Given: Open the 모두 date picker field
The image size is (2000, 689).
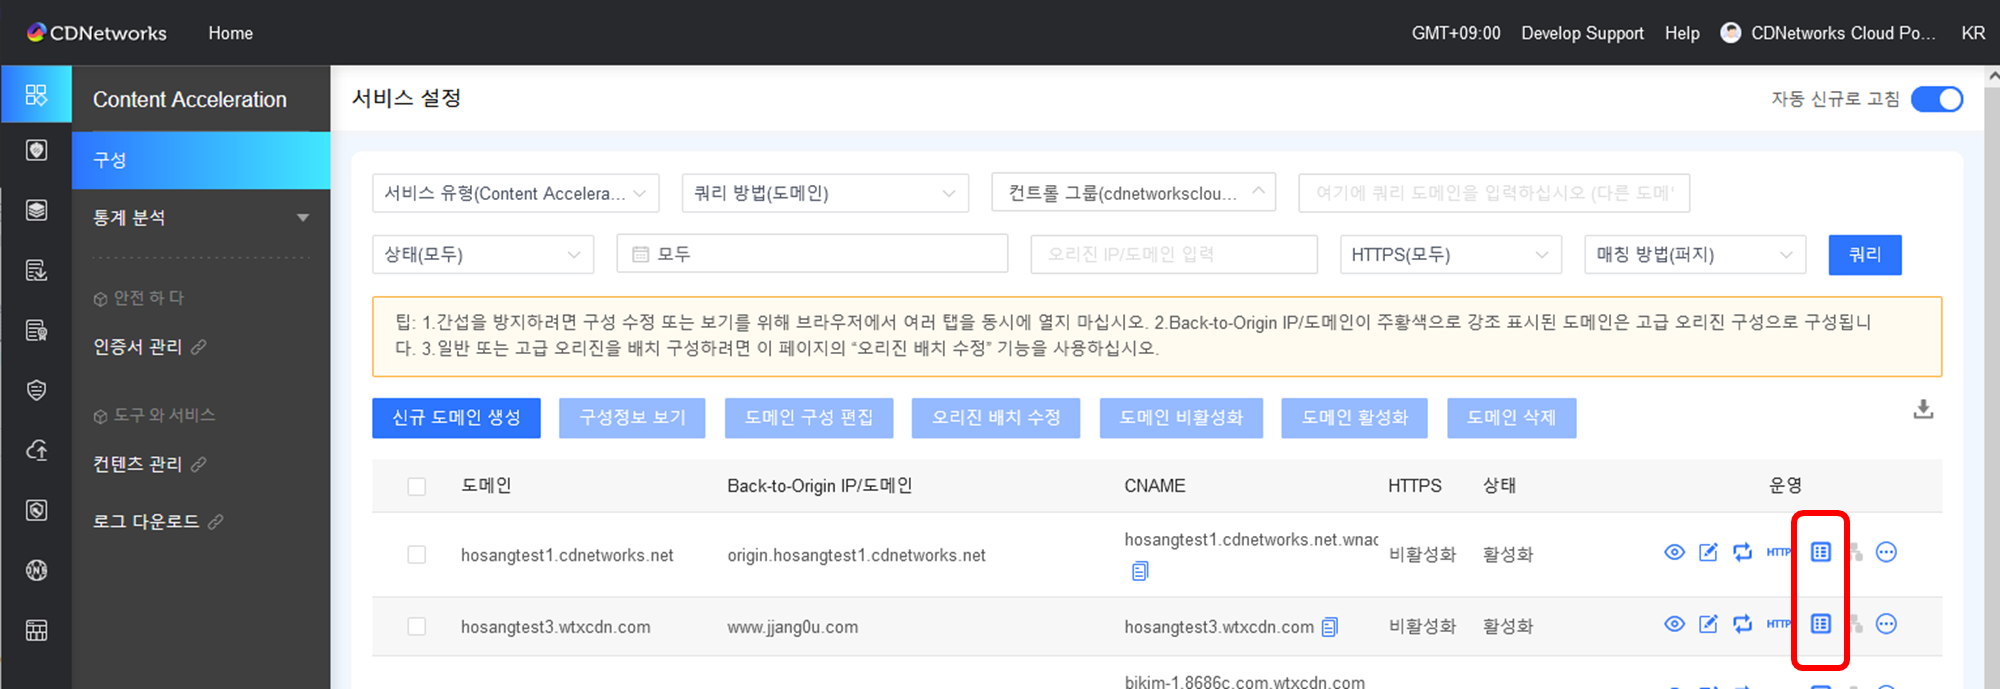Looking at the screenshot, I should (x=812, y=254).
